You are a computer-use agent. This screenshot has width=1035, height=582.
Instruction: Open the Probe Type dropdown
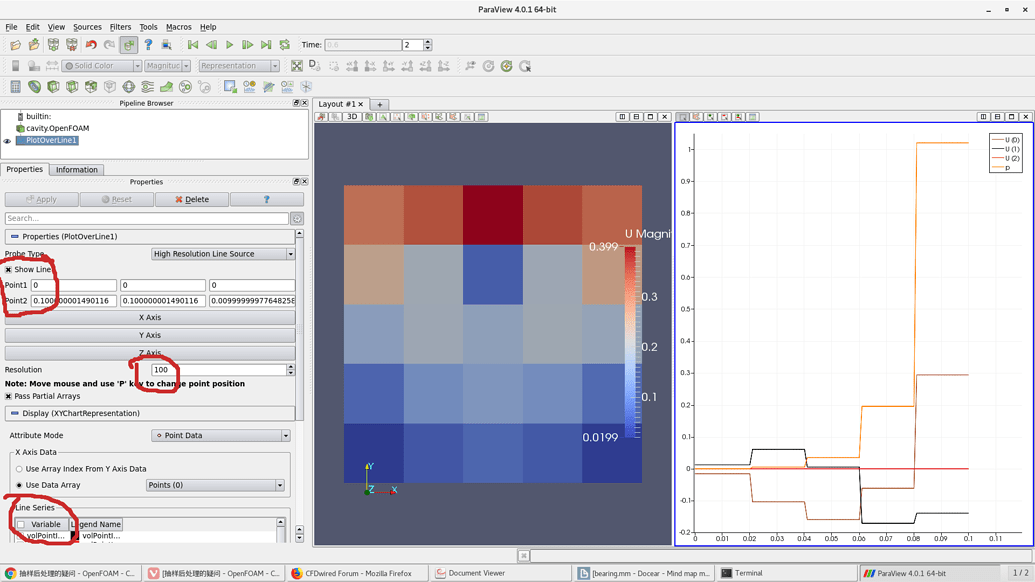click(x=220, y=253)
